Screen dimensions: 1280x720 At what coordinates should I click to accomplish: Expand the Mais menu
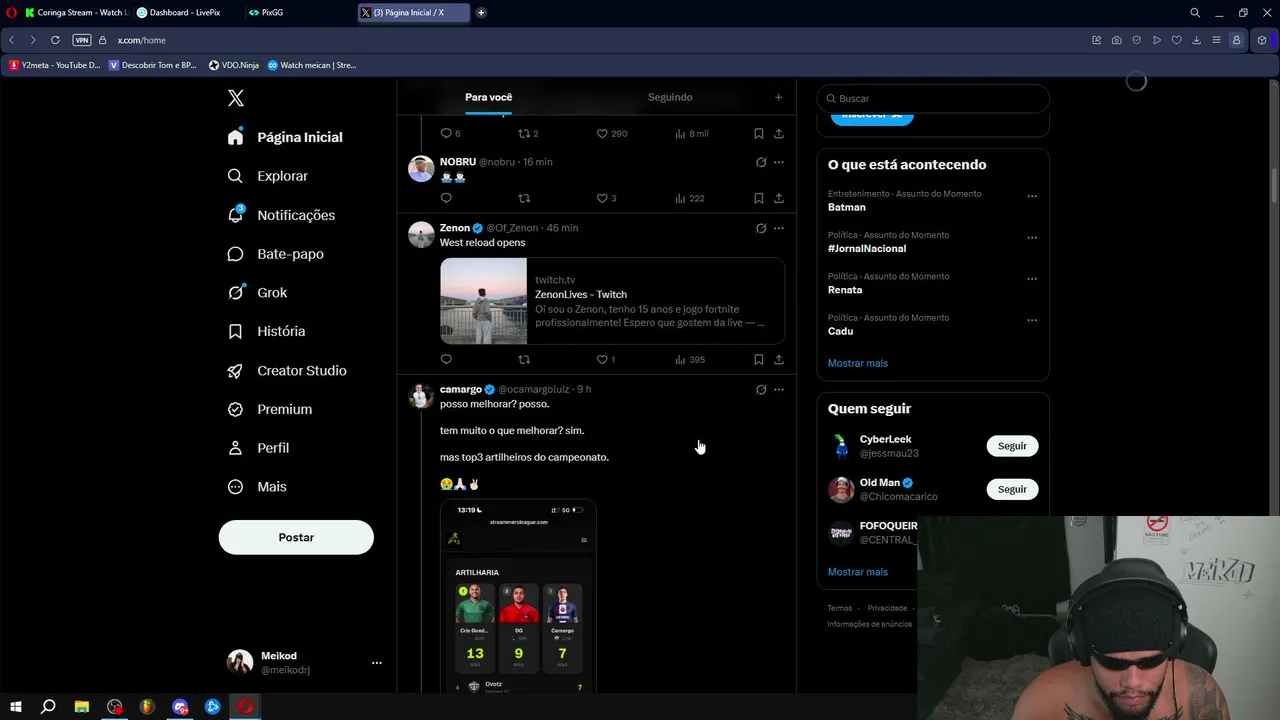[257, 487]
